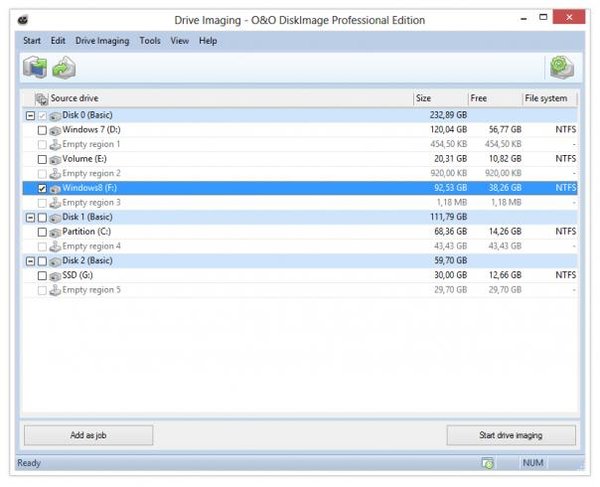Click the app logo in title bar
600x487 pixels.
click(23, 20)
